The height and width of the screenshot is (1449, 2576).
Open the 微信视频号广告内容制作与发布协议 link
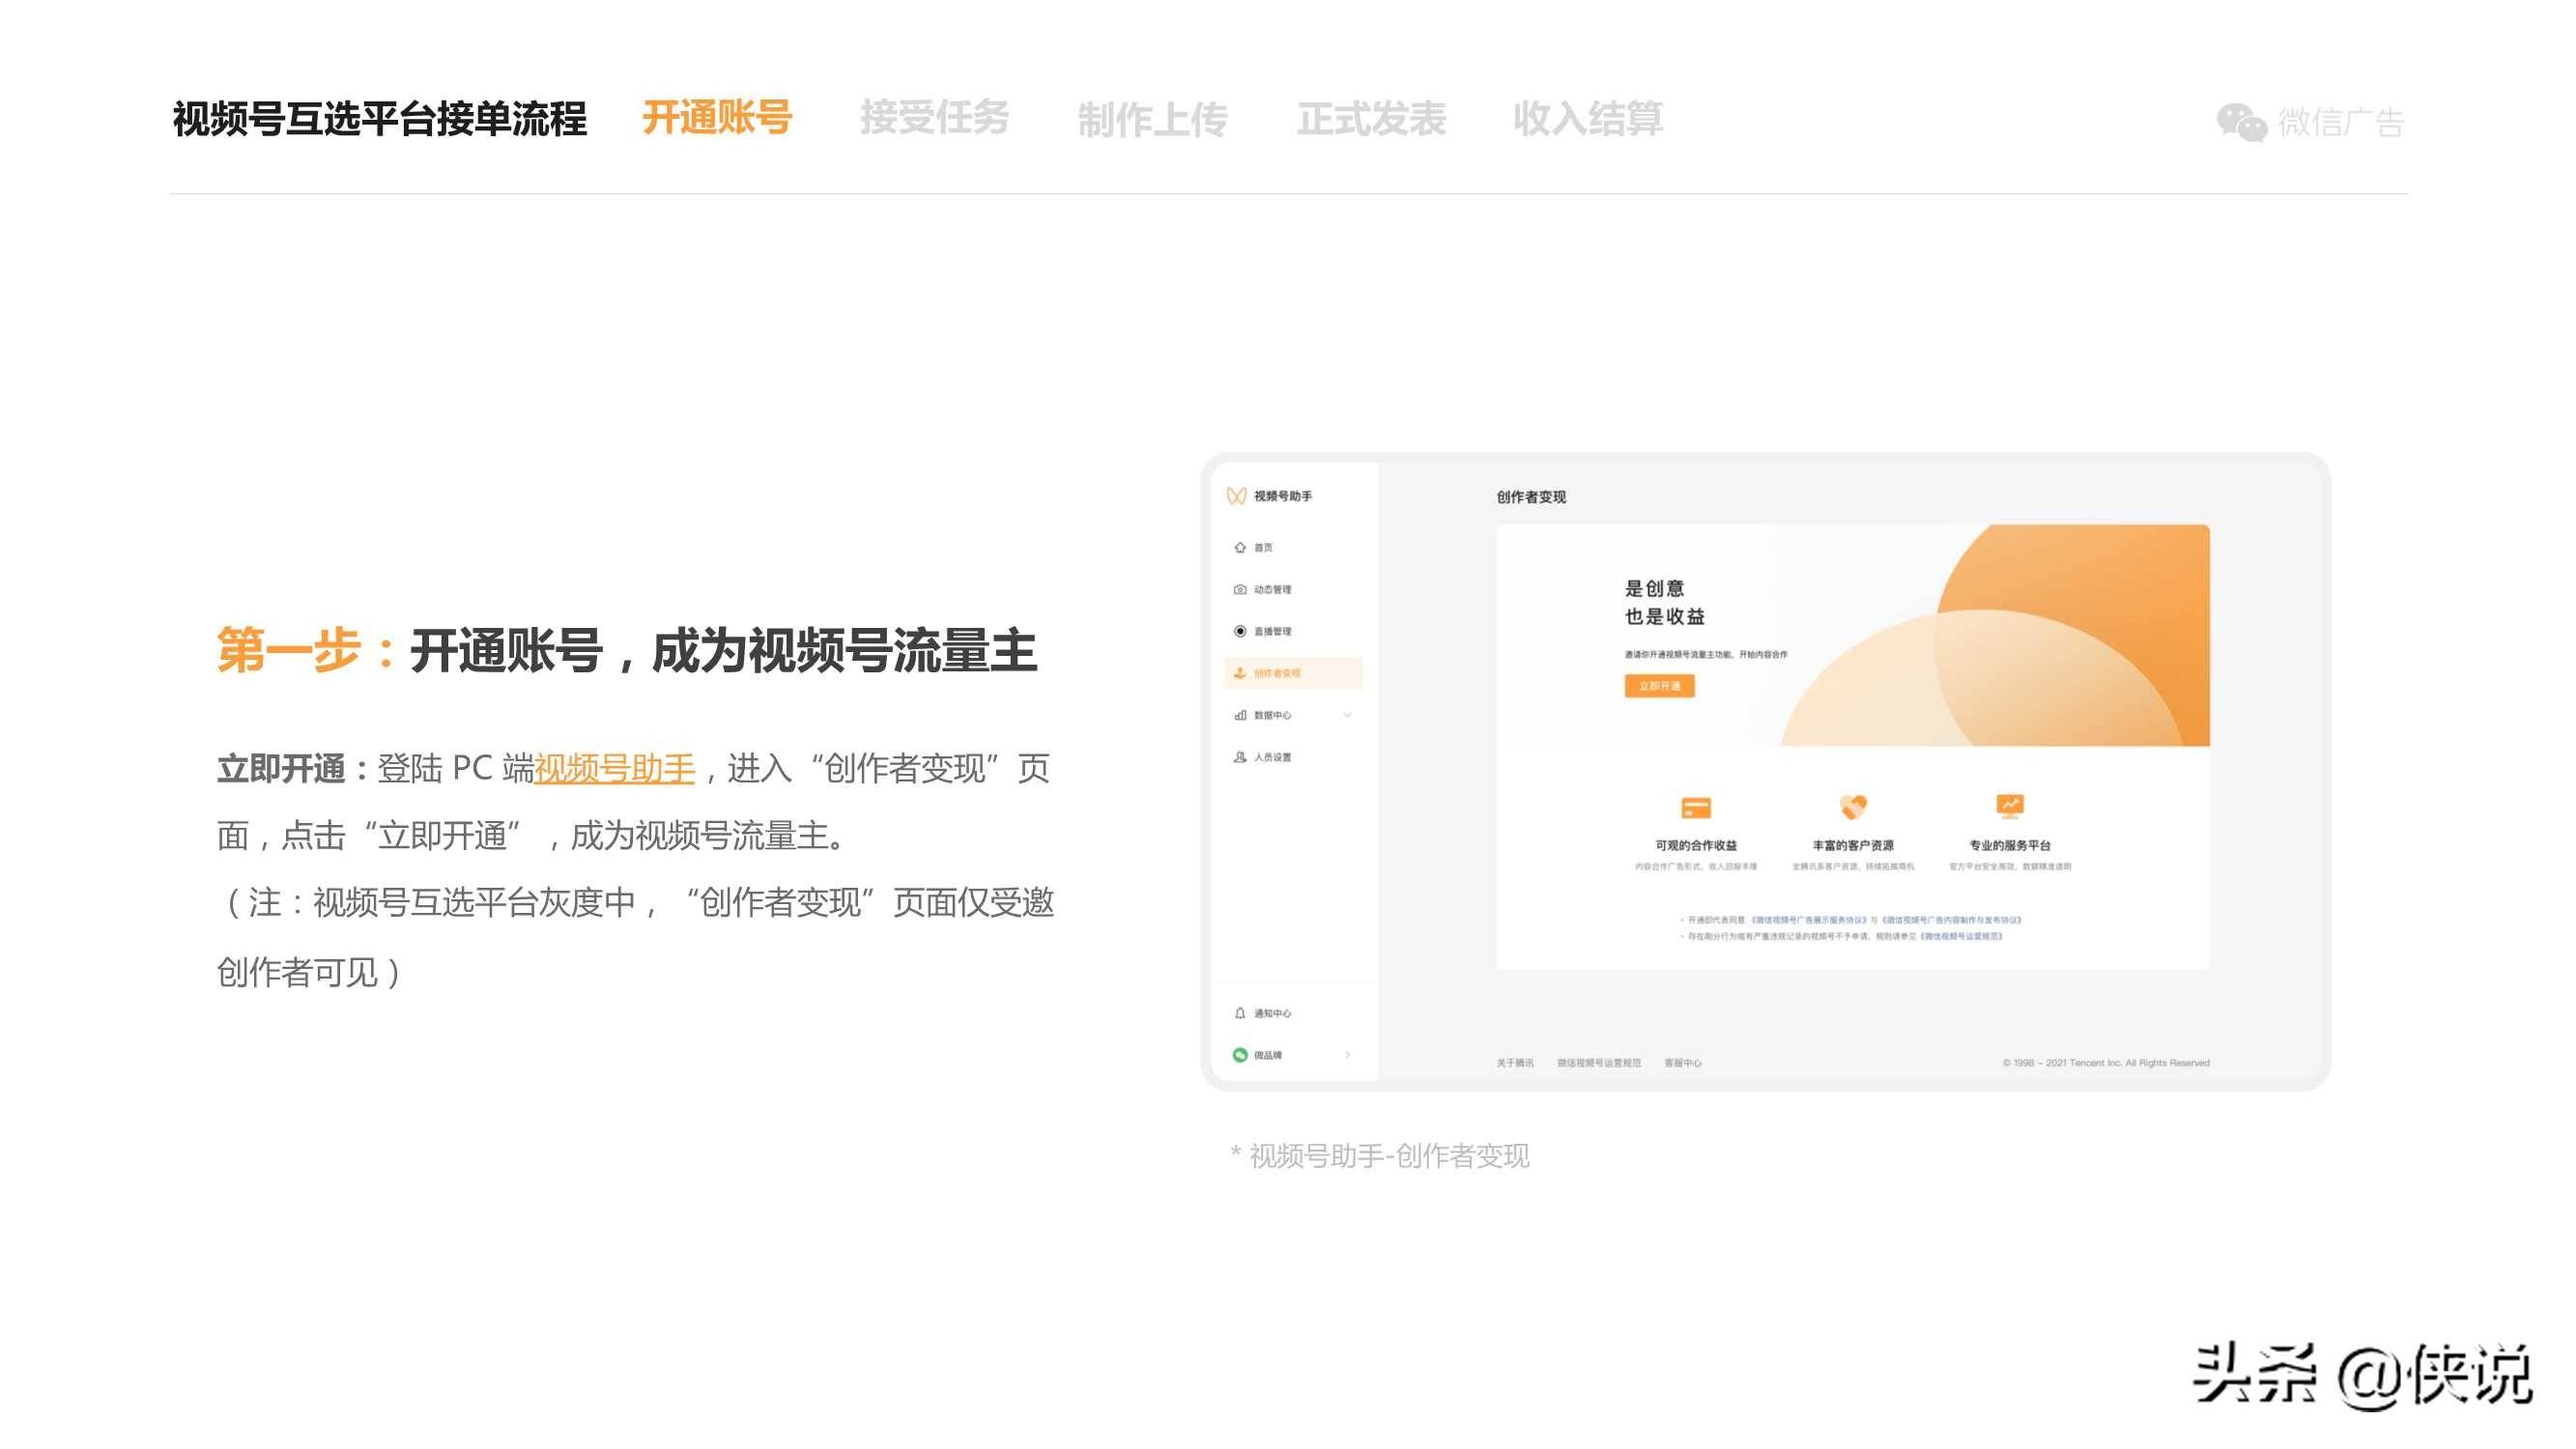(1952, 920)
